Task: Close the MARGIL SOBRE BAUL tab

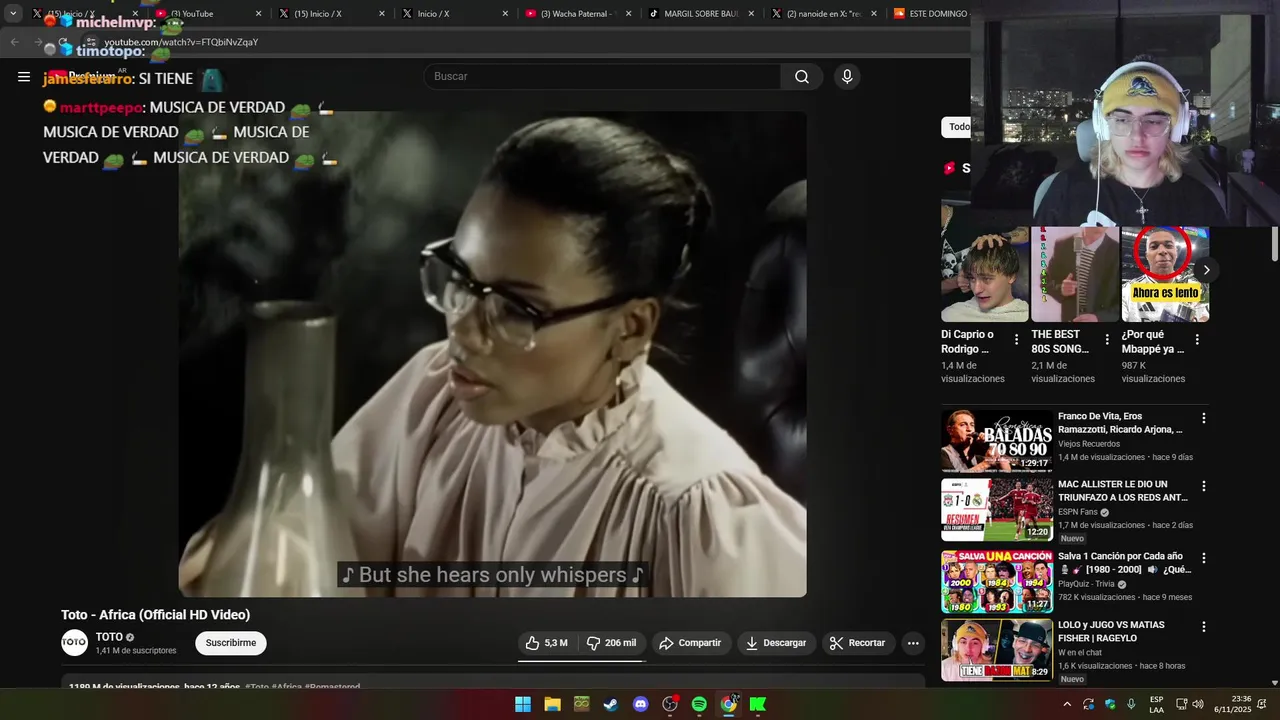Action: pos(751,14)
